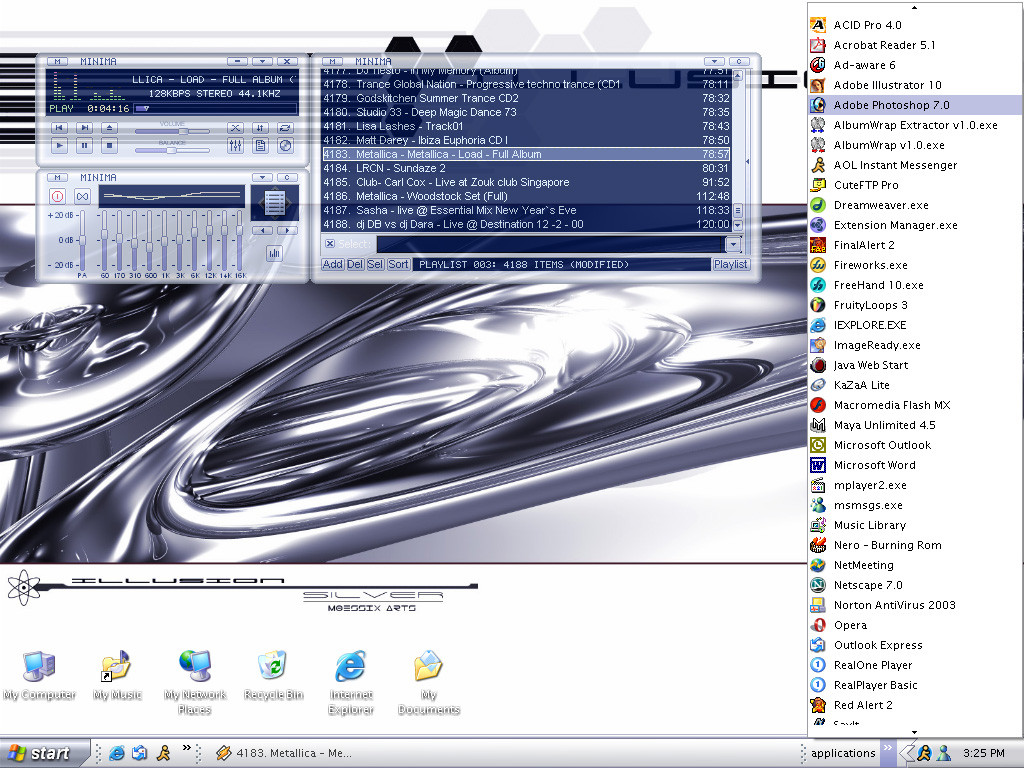The image size is (1024, 768).
Task: Pause the current song in the player
Action: [x=84, y=146]
